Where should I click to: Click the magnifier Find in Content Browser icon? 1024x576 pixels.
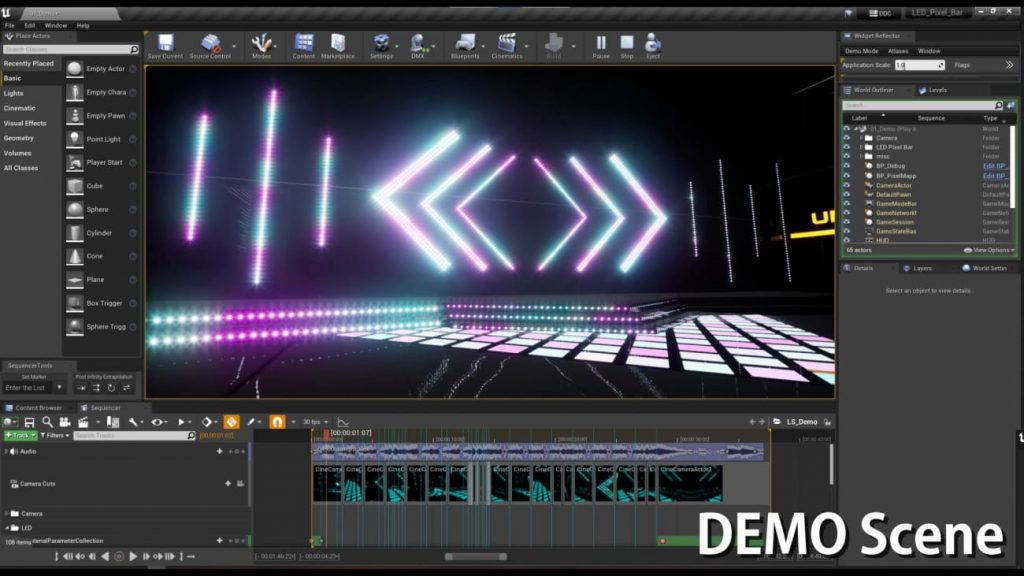(47, 423)
